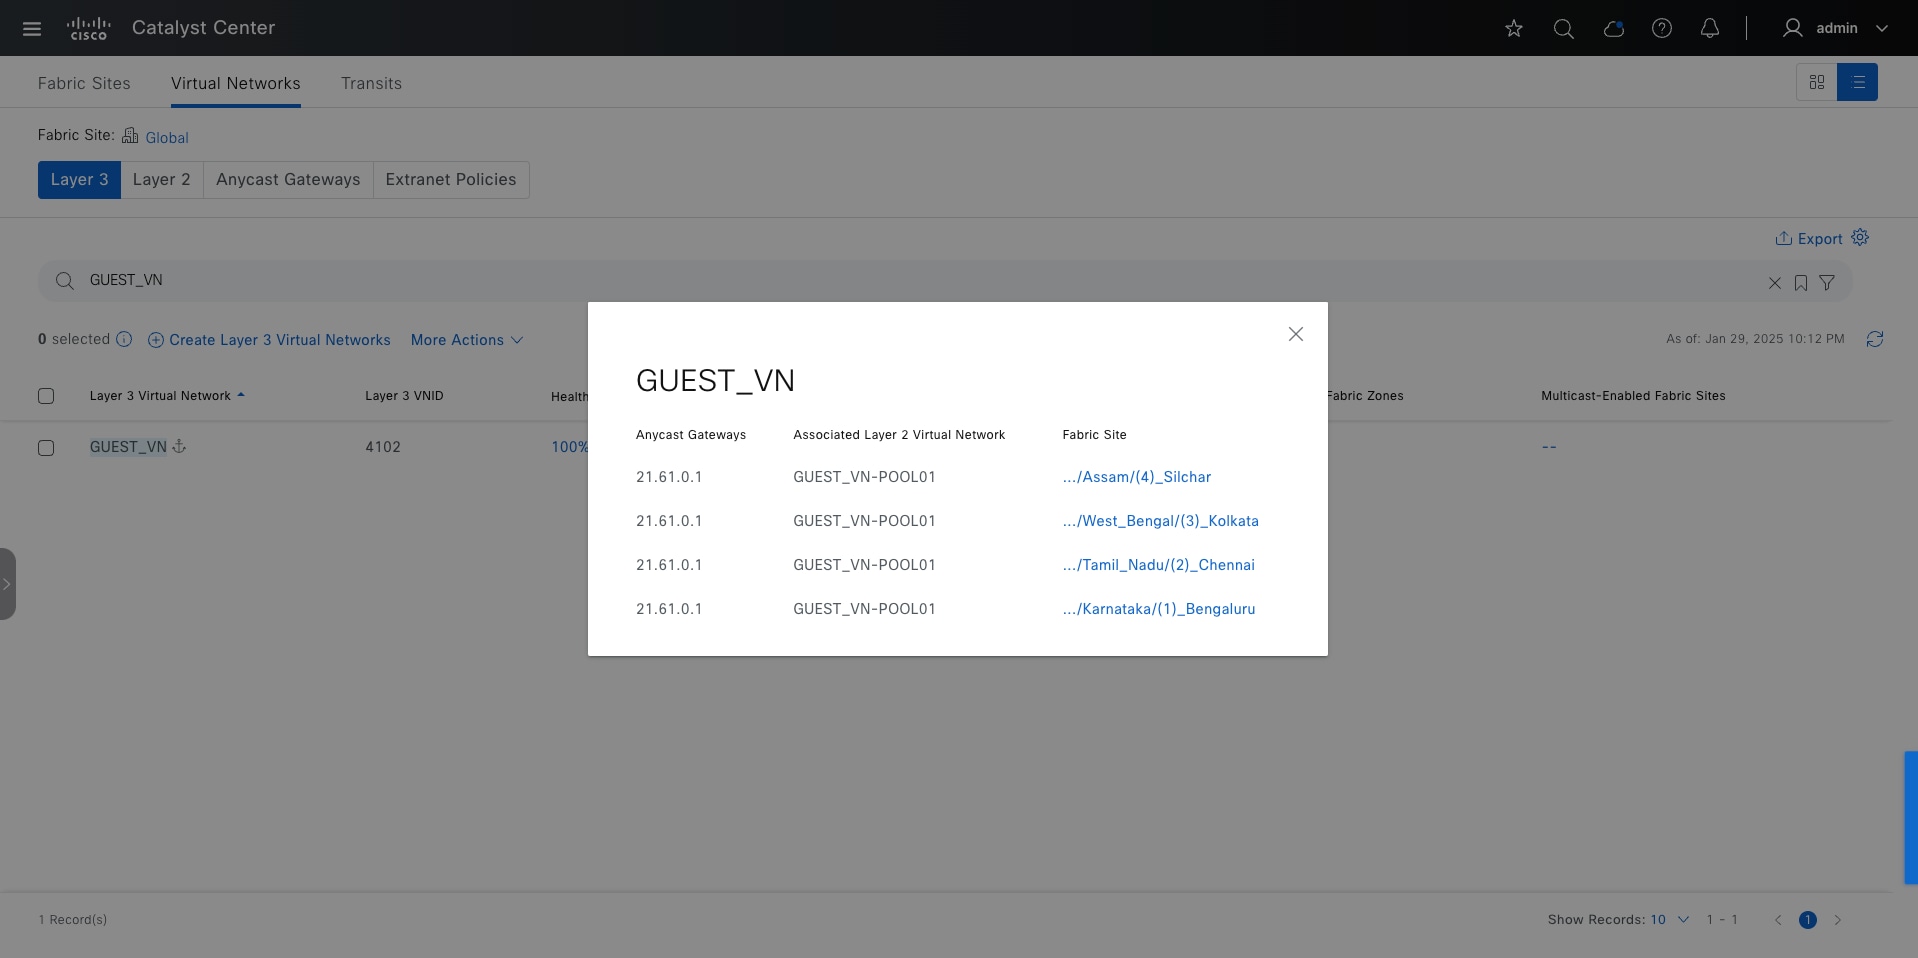Open notifications bell icon
The height and width of the screenshot is (958, 1918).
point(1710,28)
